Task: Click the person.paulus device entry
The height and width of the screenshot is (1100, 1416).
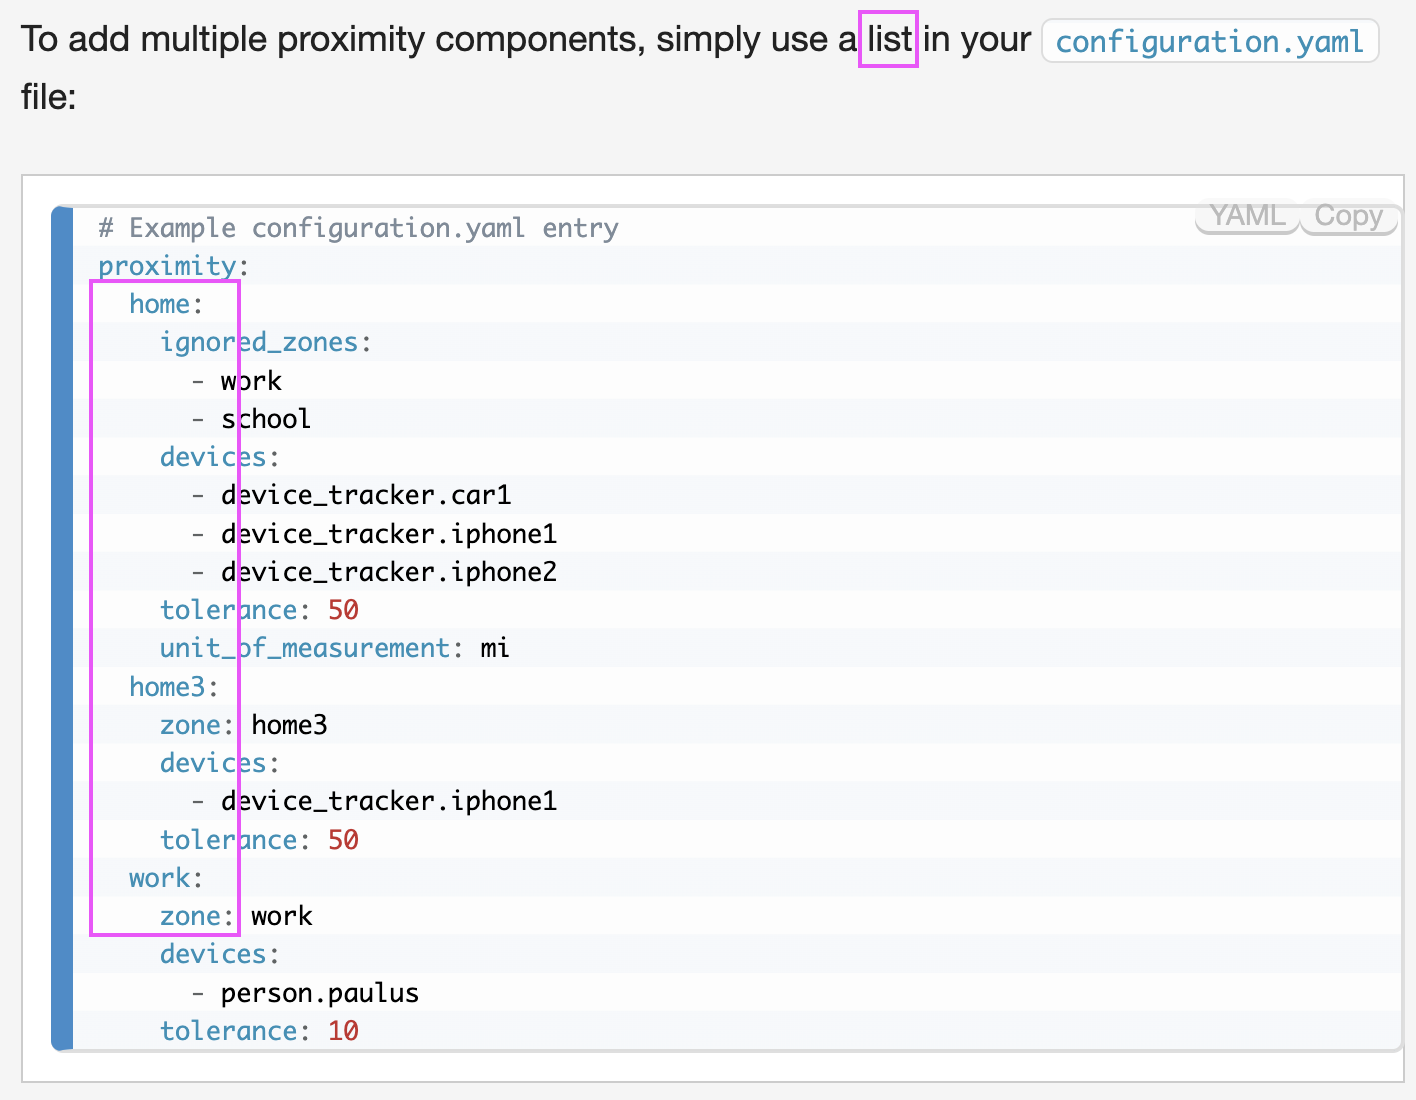Action: tap(321, 992)
